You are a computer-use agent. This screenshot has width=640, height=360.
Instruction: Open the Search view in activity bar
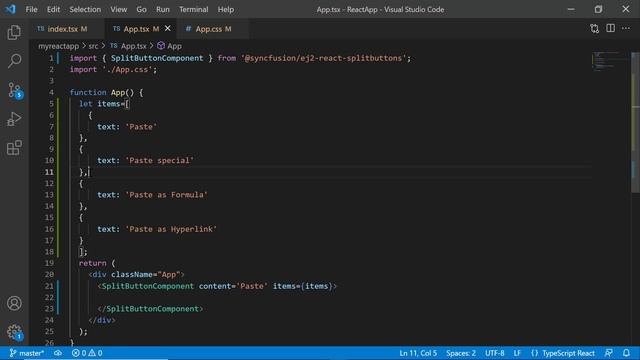pyautogui.click(x=14, y=61)
